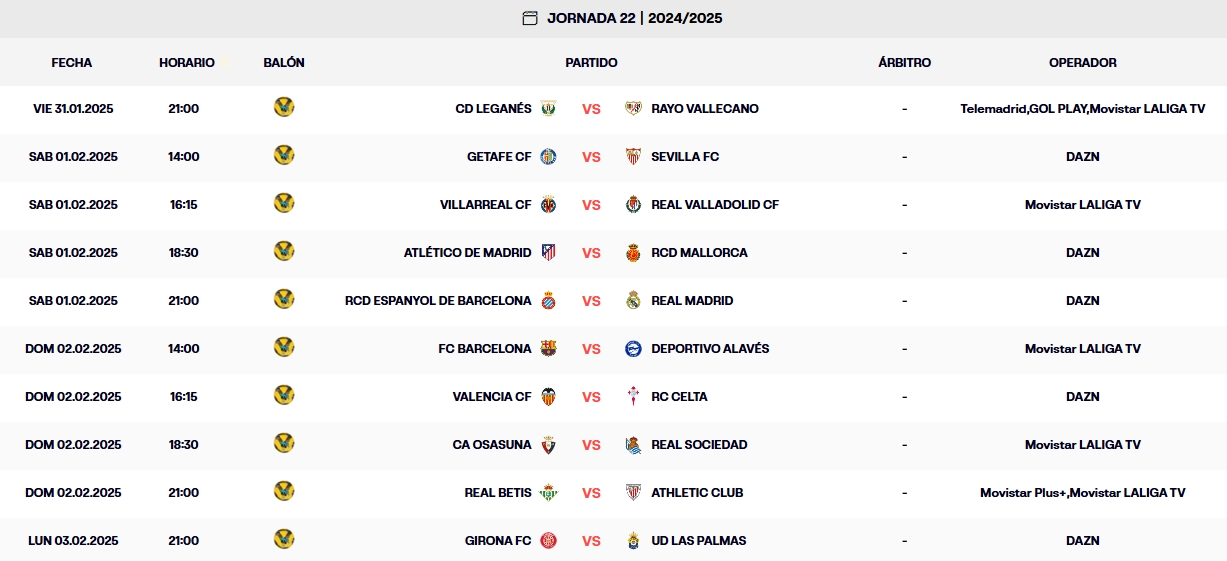Click the OPERADOR column header
The image size is (1227, 561).
[x=1082, y=62]
